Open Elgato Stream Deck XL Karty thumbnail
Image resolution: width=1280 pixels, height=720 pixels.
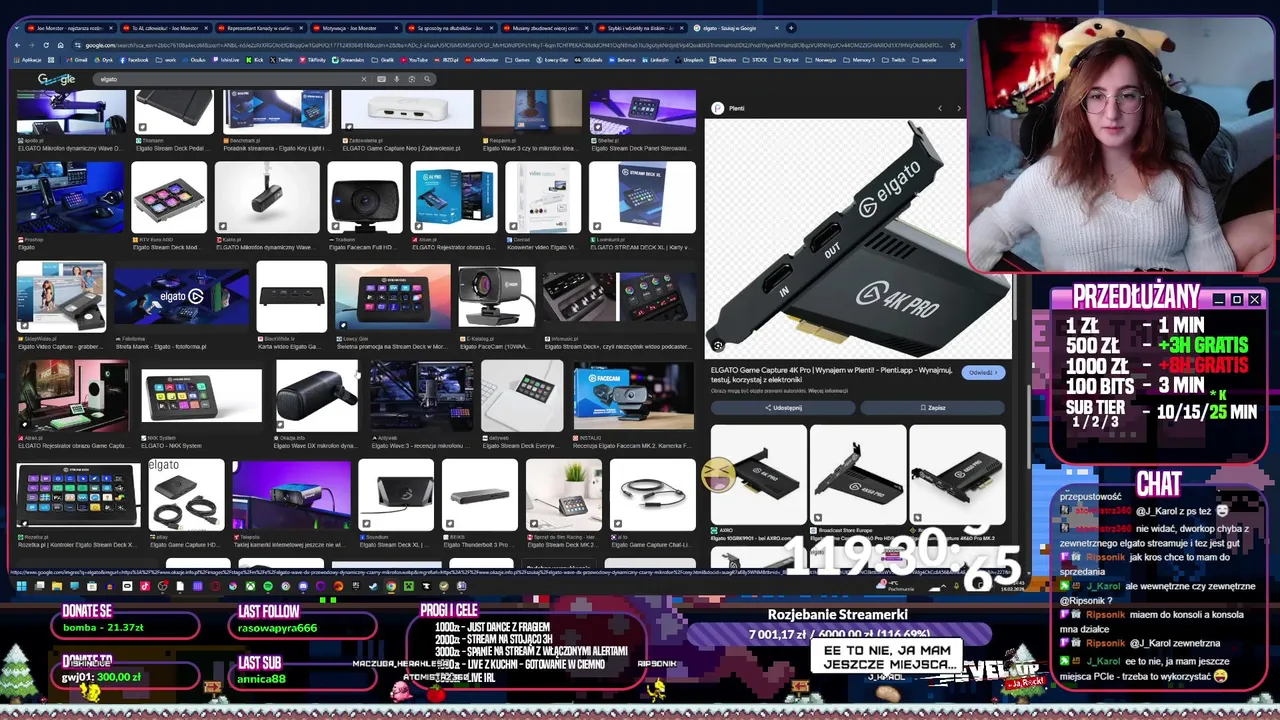pos(642,198)
